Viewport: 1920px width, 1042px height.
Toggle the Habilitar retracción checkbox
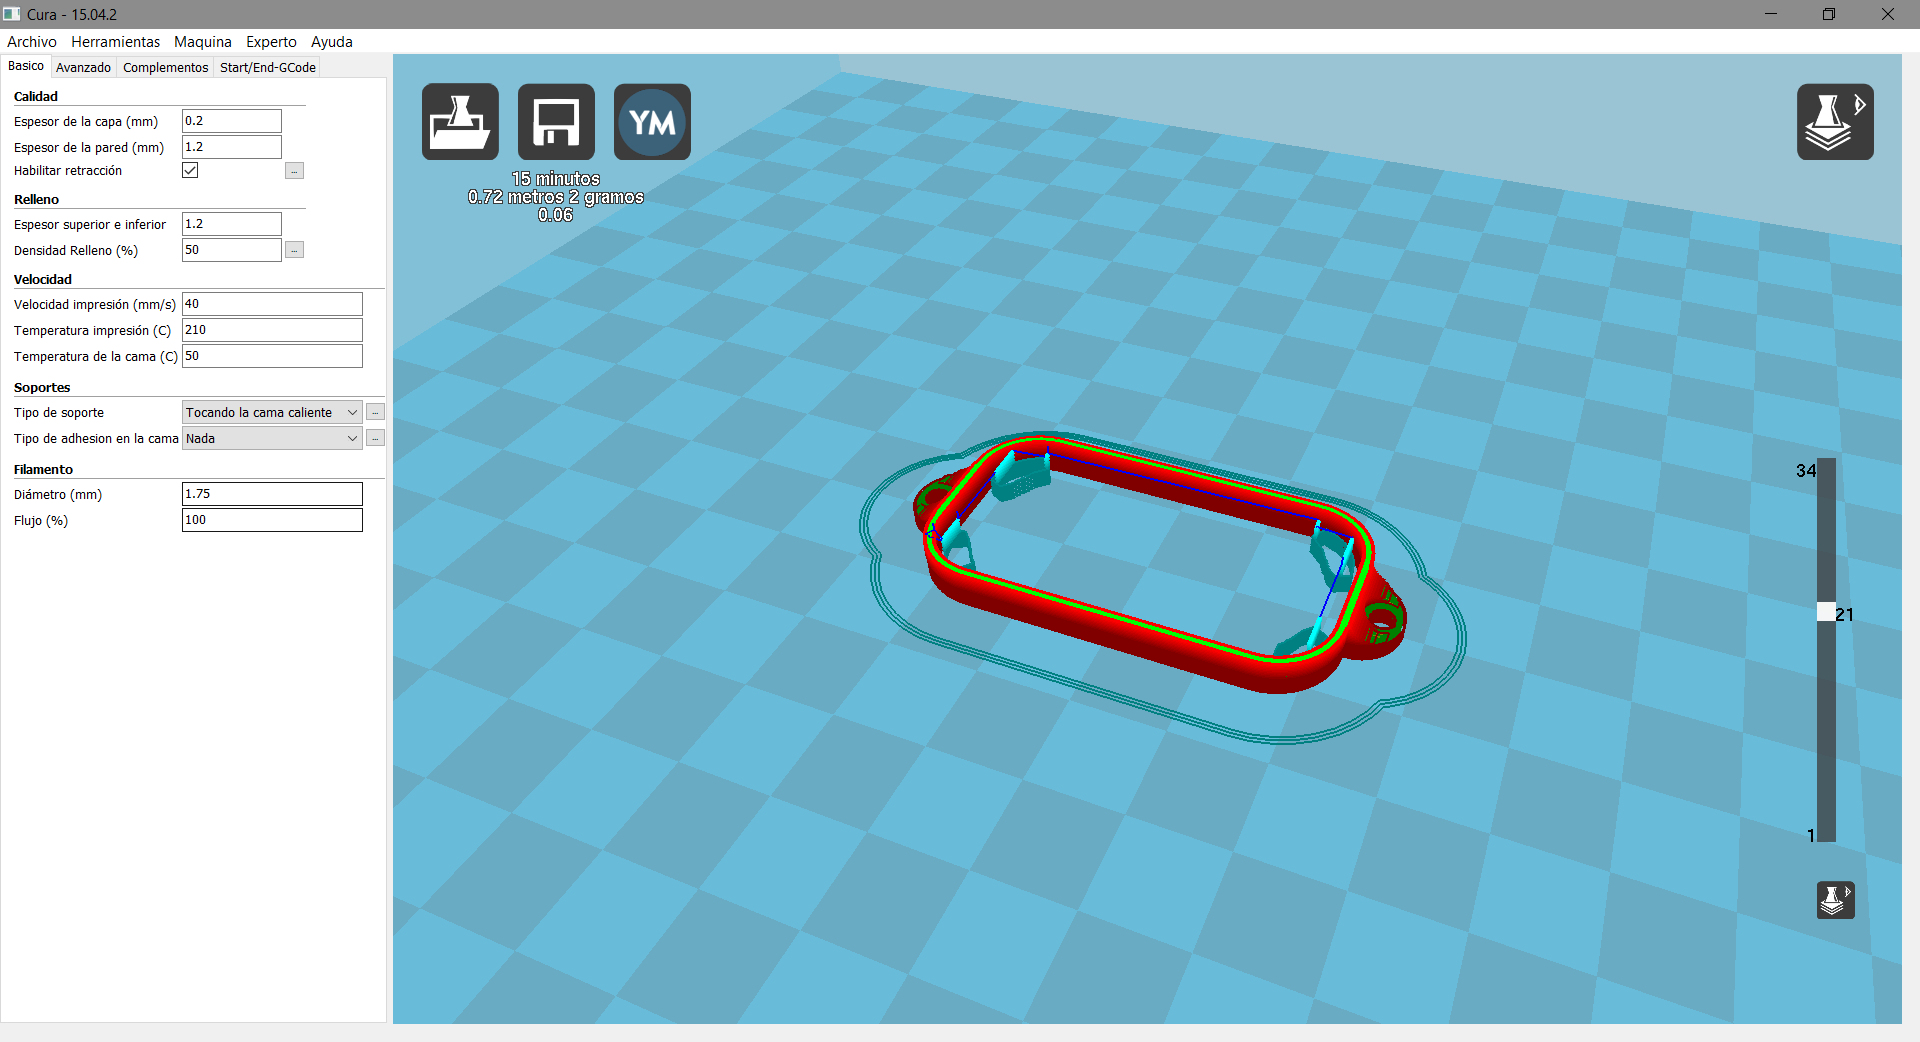click(x=190, y=170)
